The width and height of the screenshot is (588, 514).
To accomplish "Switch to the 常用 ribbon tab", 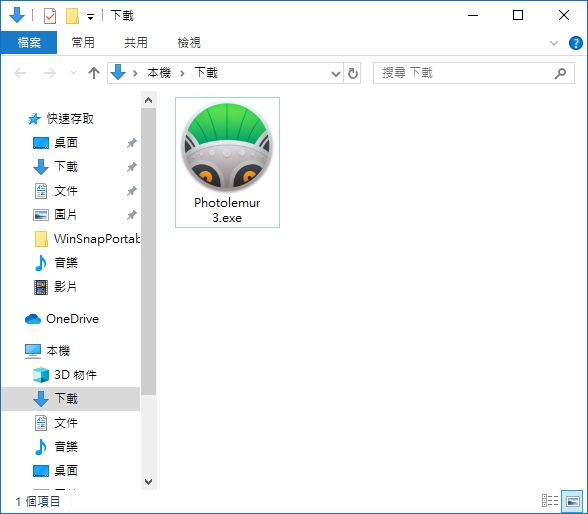I will pyautogui.click(x=83, y=42).
